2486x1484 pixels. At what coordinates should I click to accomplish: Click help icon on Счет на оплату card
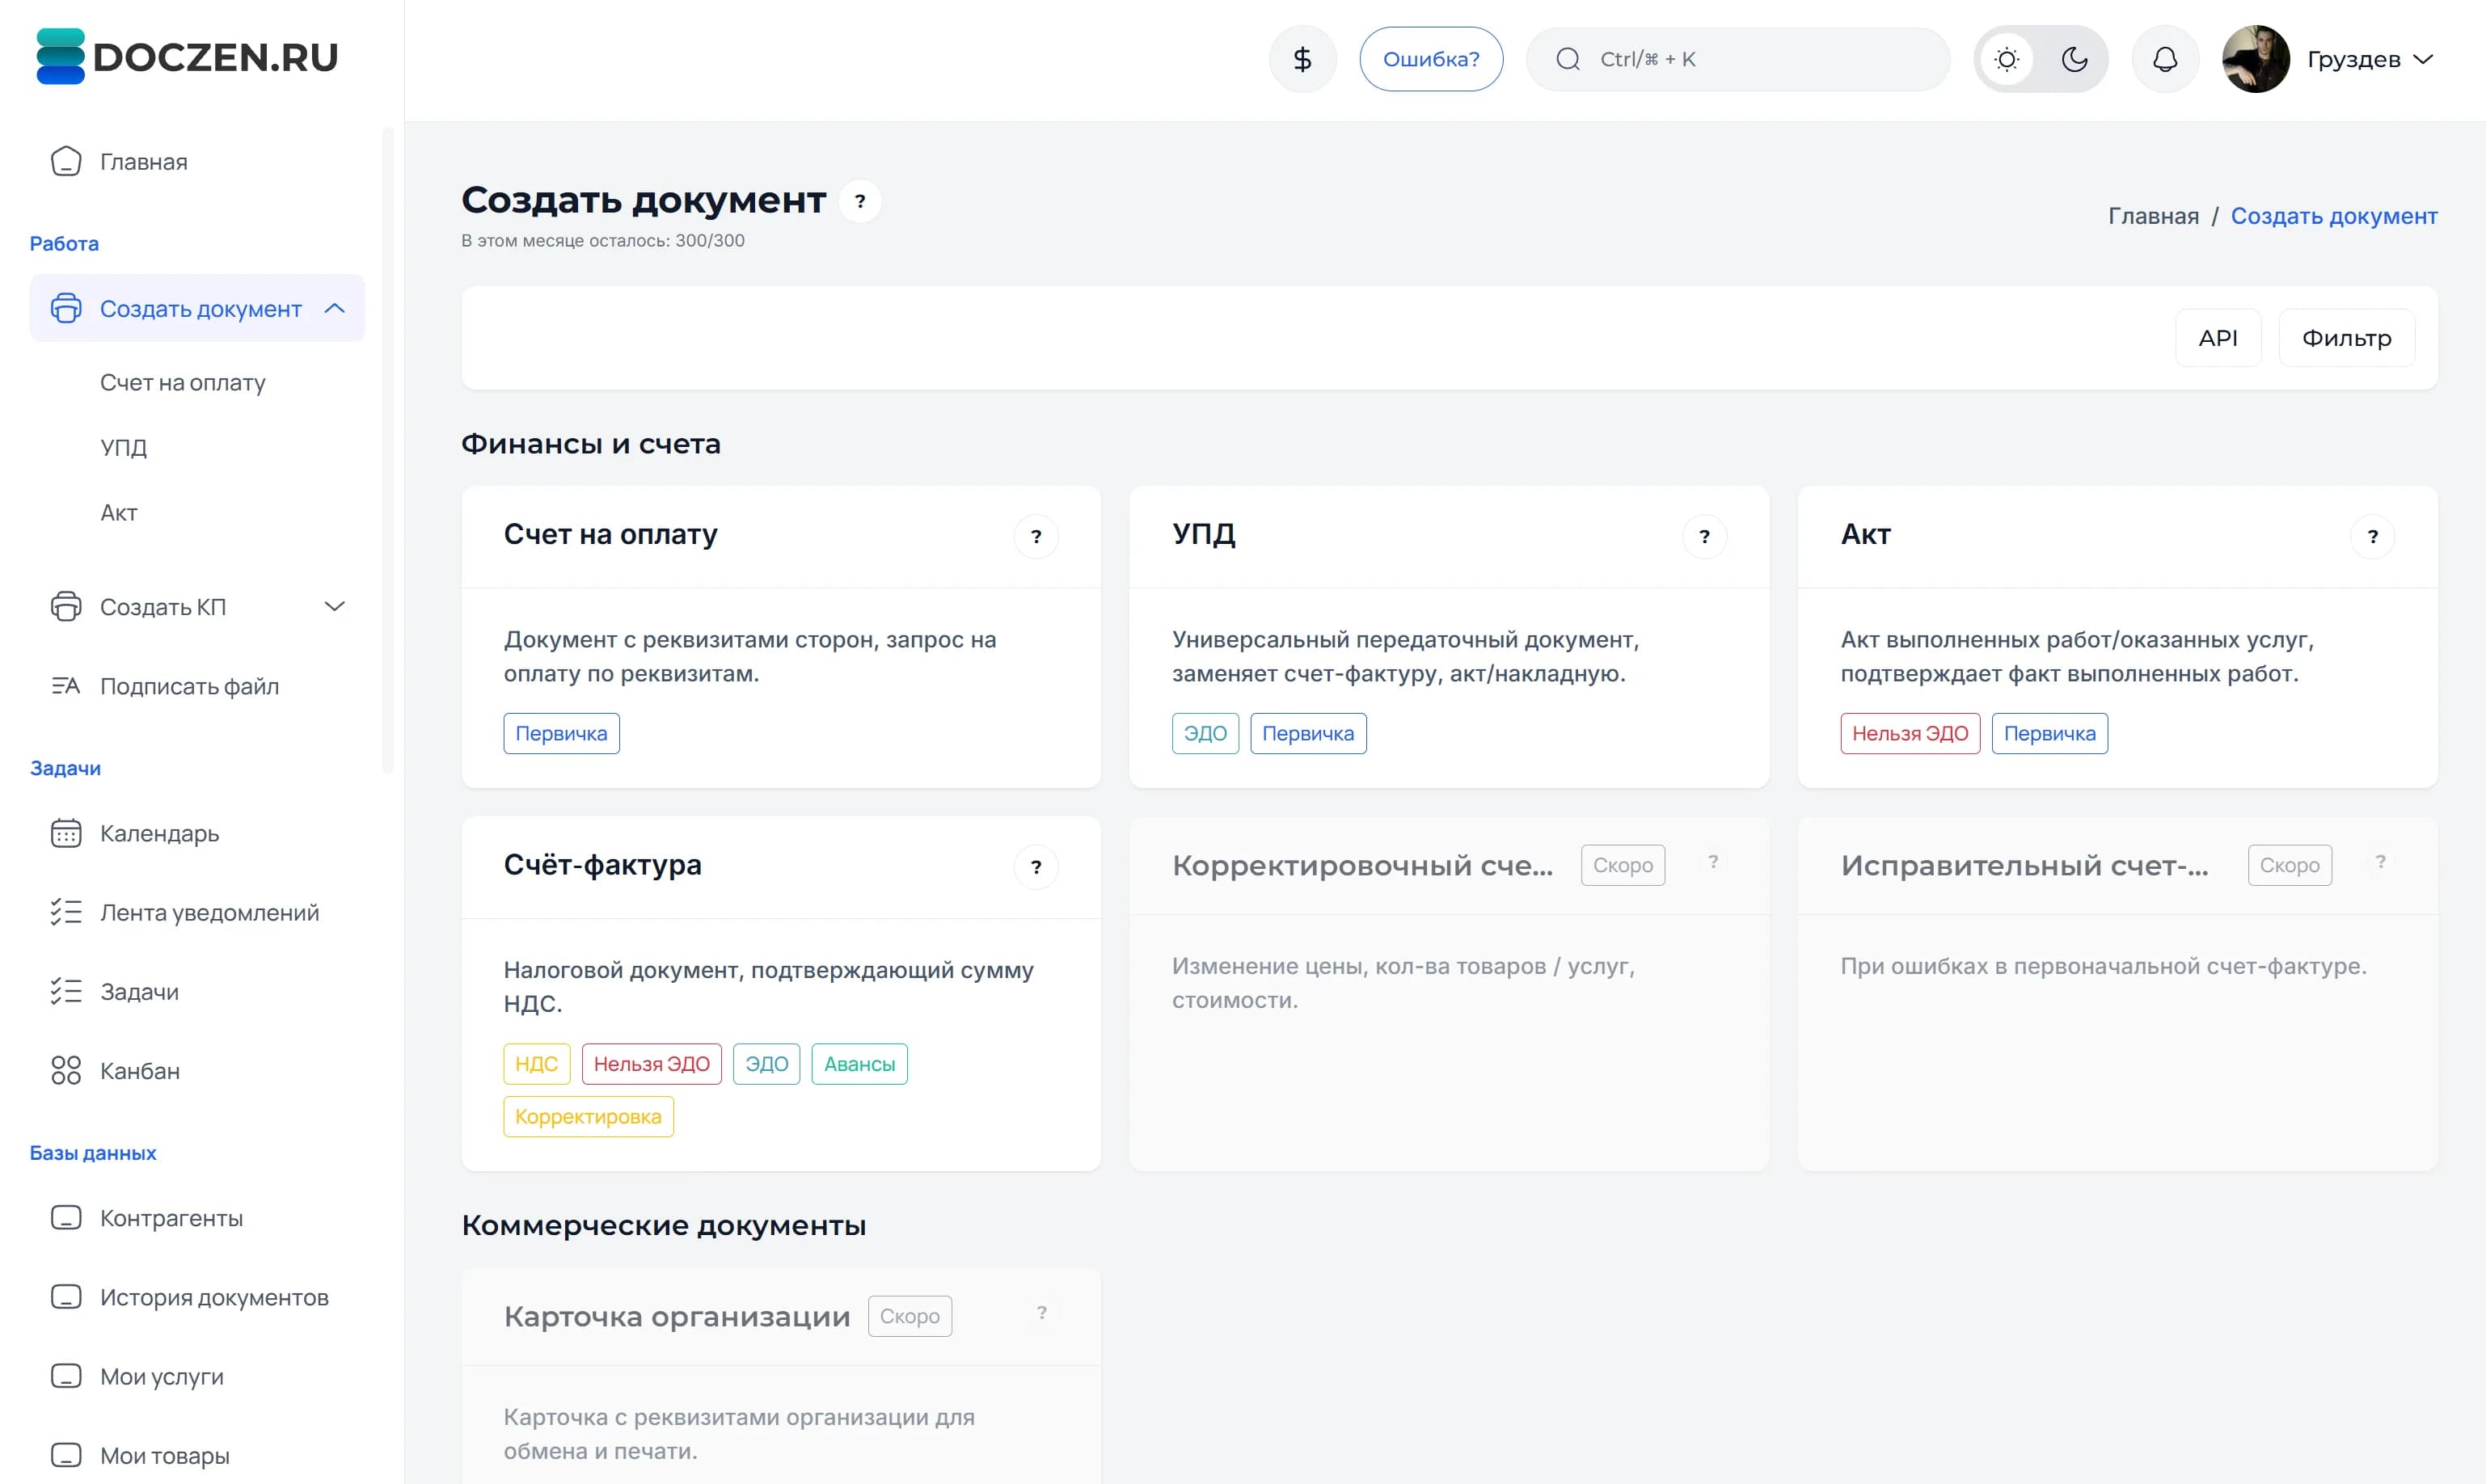1036,536
